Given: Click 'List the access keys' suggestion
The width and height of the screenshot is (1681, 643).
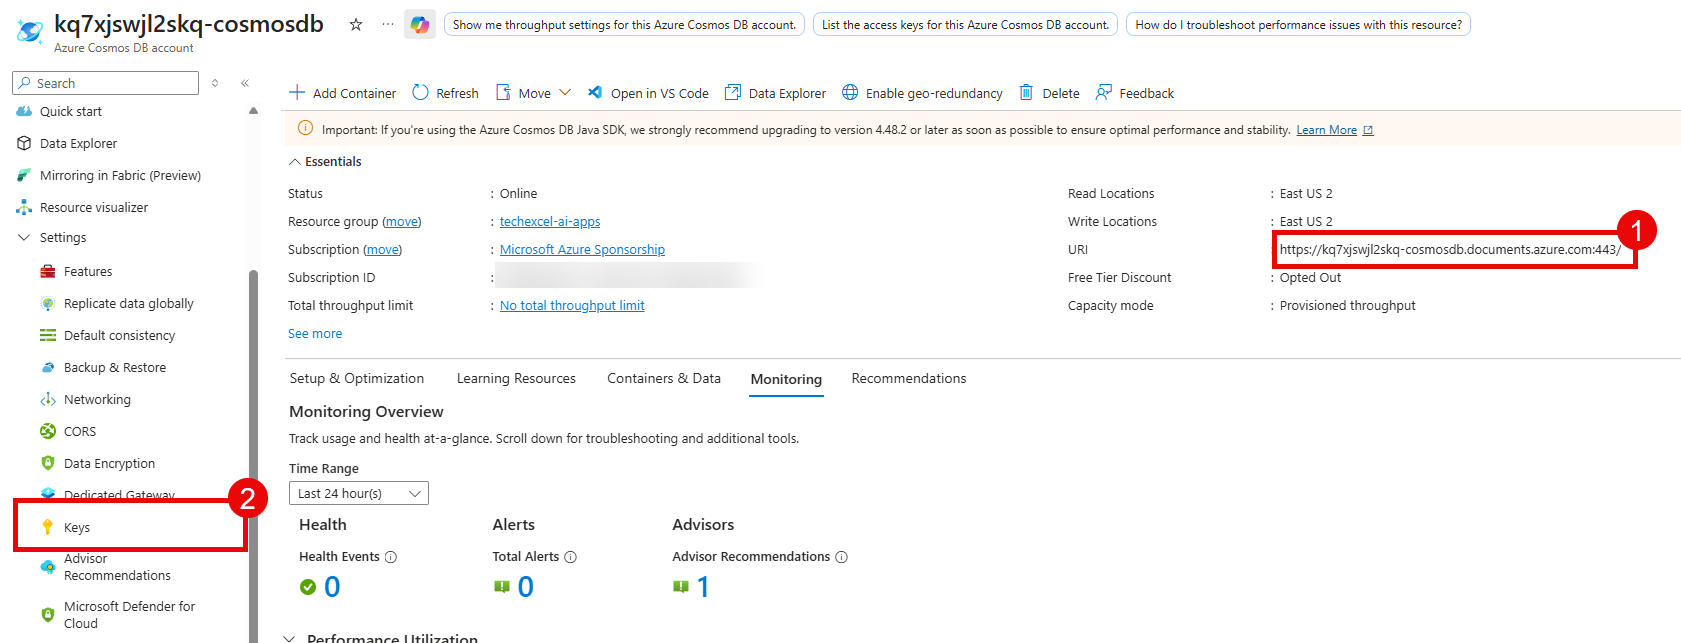Looking at the screenshot, I should point(966,24).
